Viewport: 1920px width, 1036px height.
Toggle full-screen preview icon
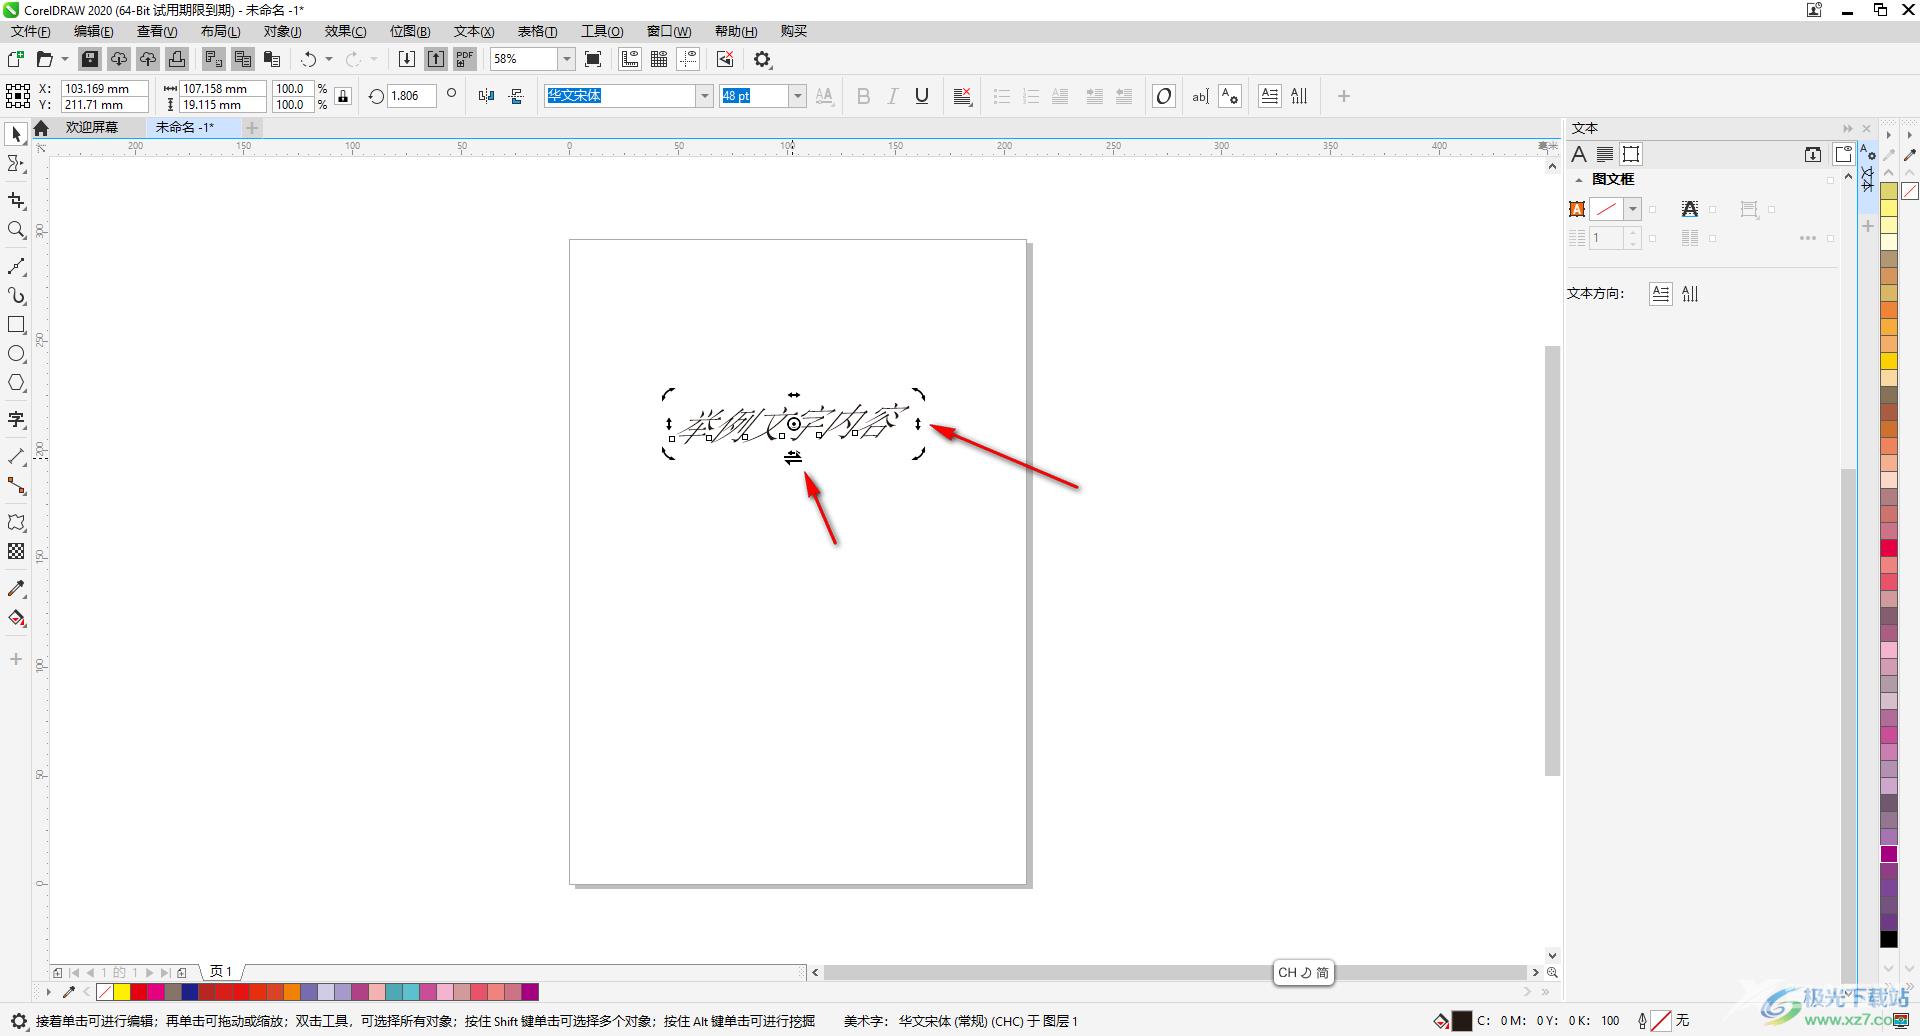point(593,59)
